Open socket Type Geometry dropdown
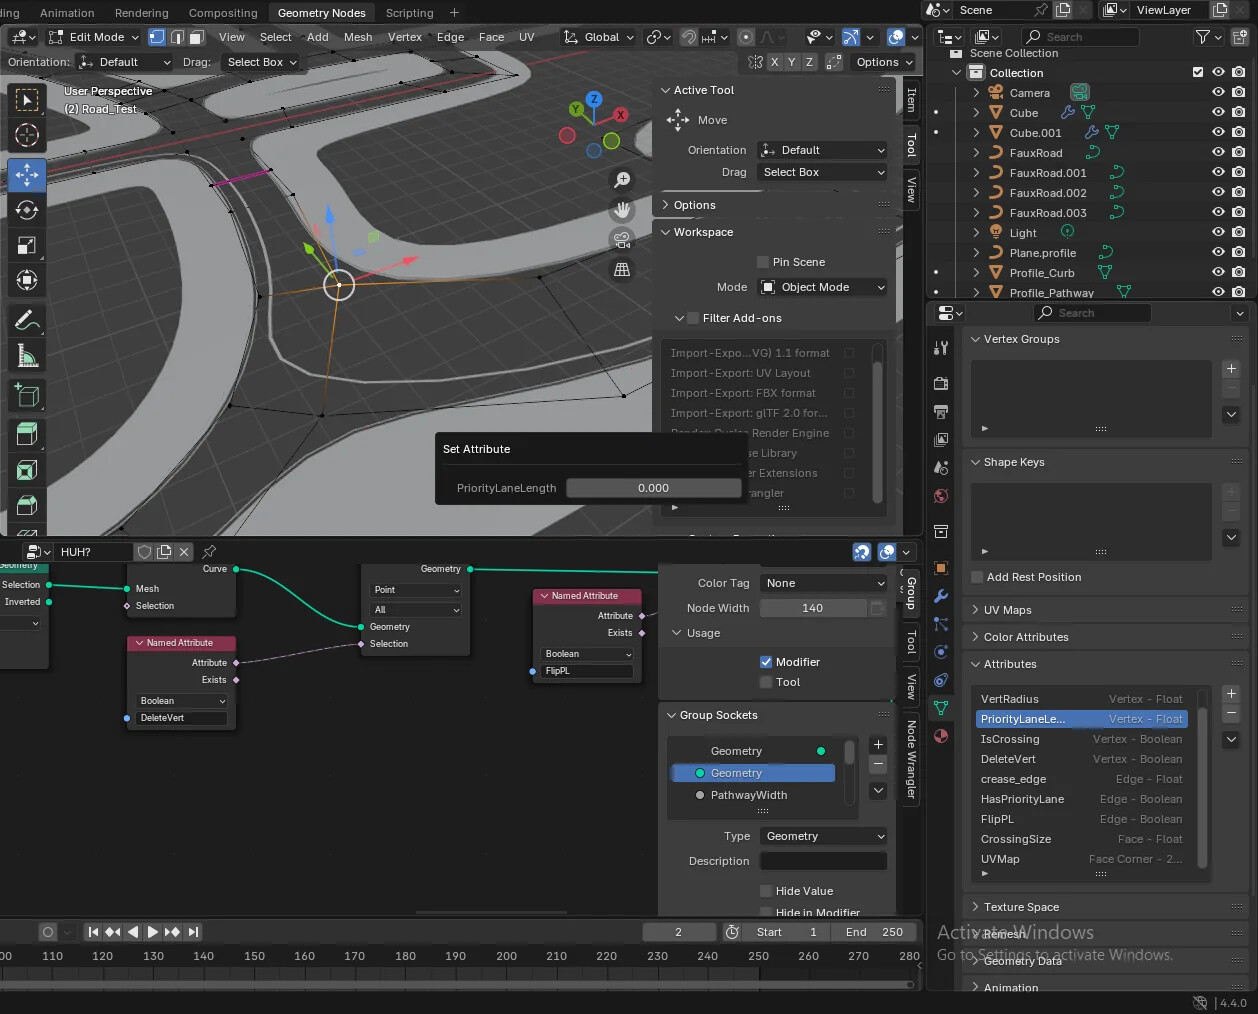This screenshot has height=1014, width=1258. [x=824, y=836]
